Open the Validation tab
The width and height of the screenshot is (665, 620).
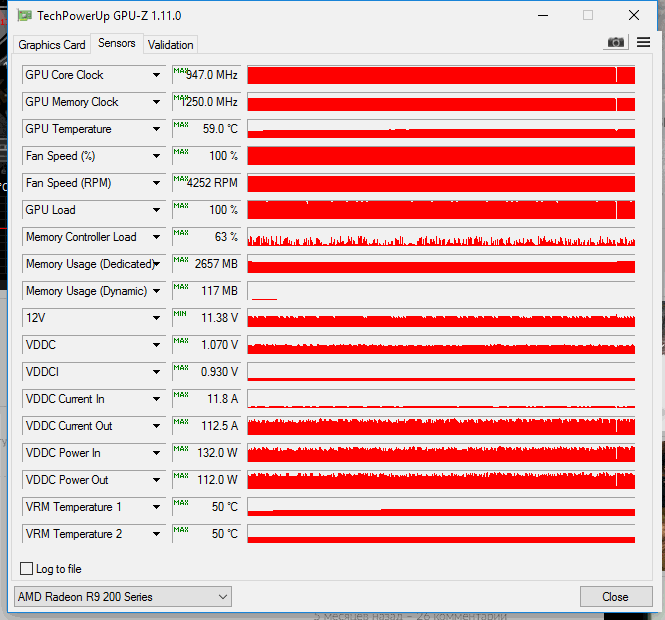pyautogui.click(x=170, y=45)
